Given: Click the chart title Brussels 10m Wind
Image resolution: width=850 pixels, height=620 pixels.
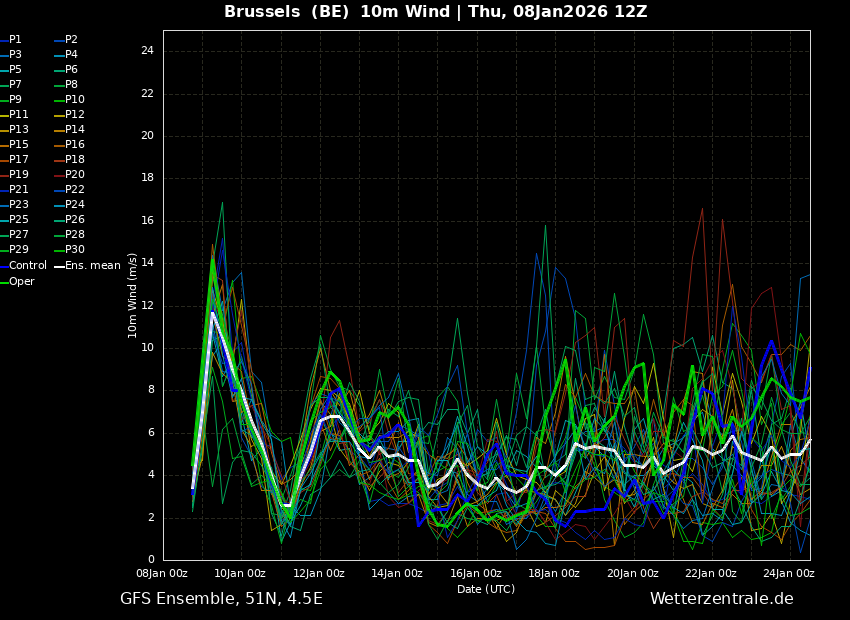Looking at the screenshot, I should 435,12.
